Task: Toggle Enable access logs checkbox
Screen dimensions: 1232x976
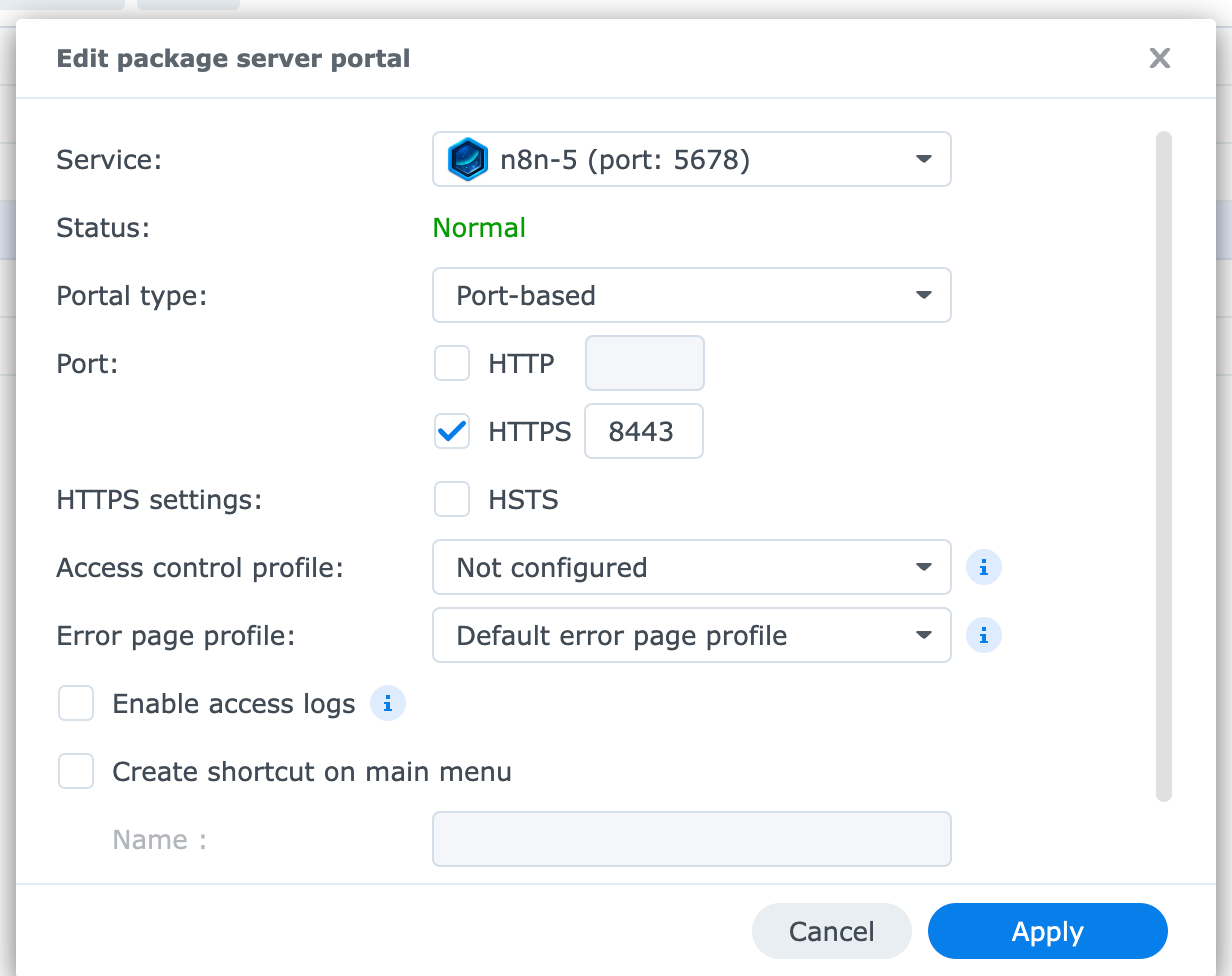Action: (x=76, y=704)
